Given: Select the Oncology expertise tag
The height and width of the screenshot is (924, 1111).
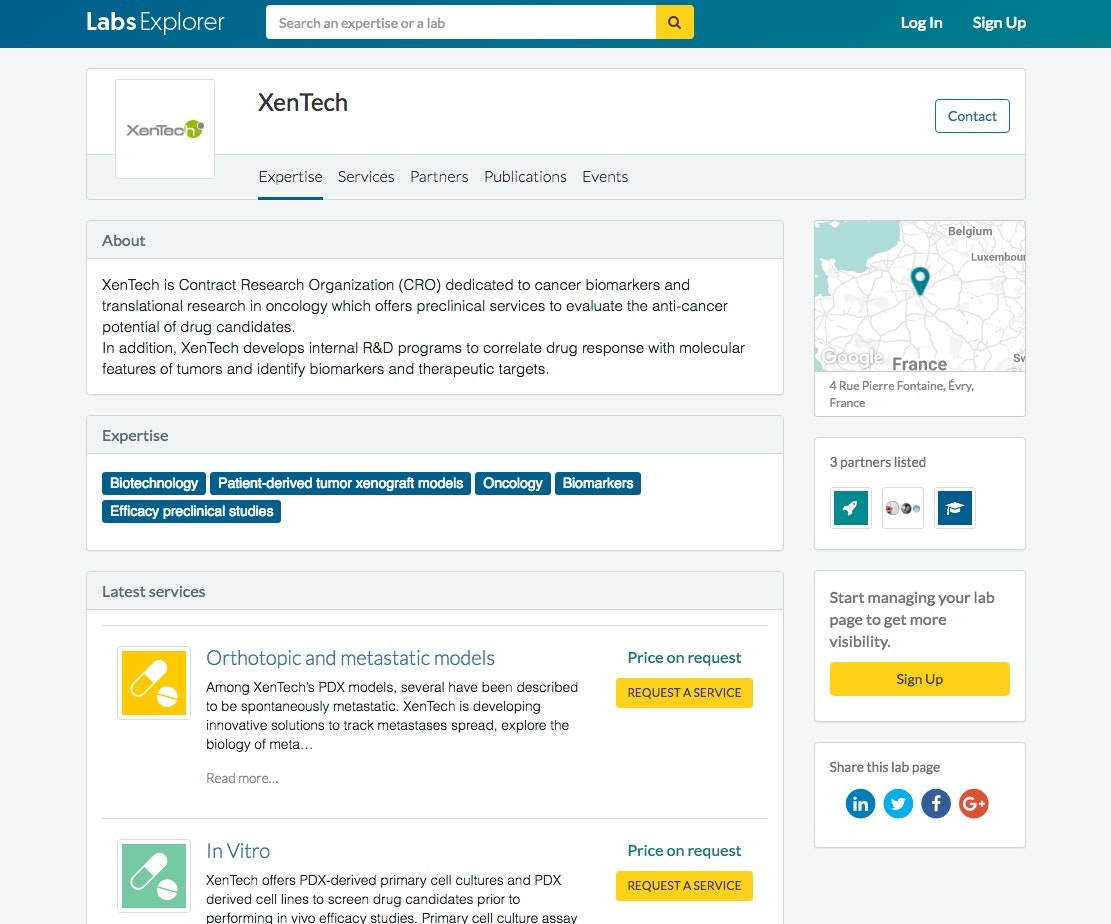Looking at the screenshot, I should 512,483.
